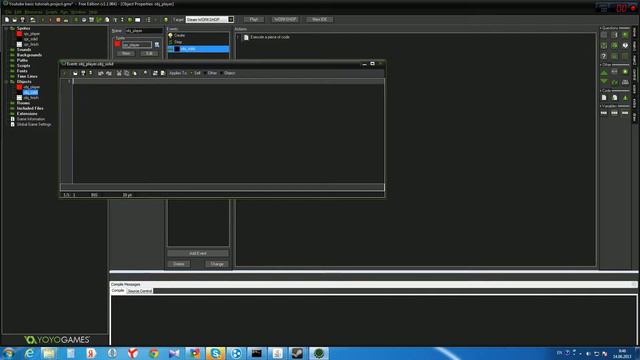Select Start Block up-arrow action

[x=604, y=72]
